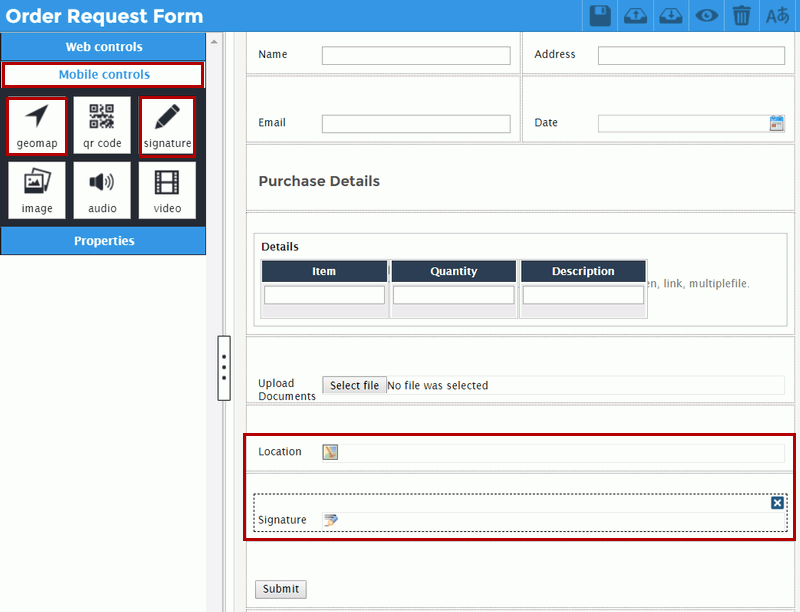
Task: Select the qr code control
Action: (102, 126)
